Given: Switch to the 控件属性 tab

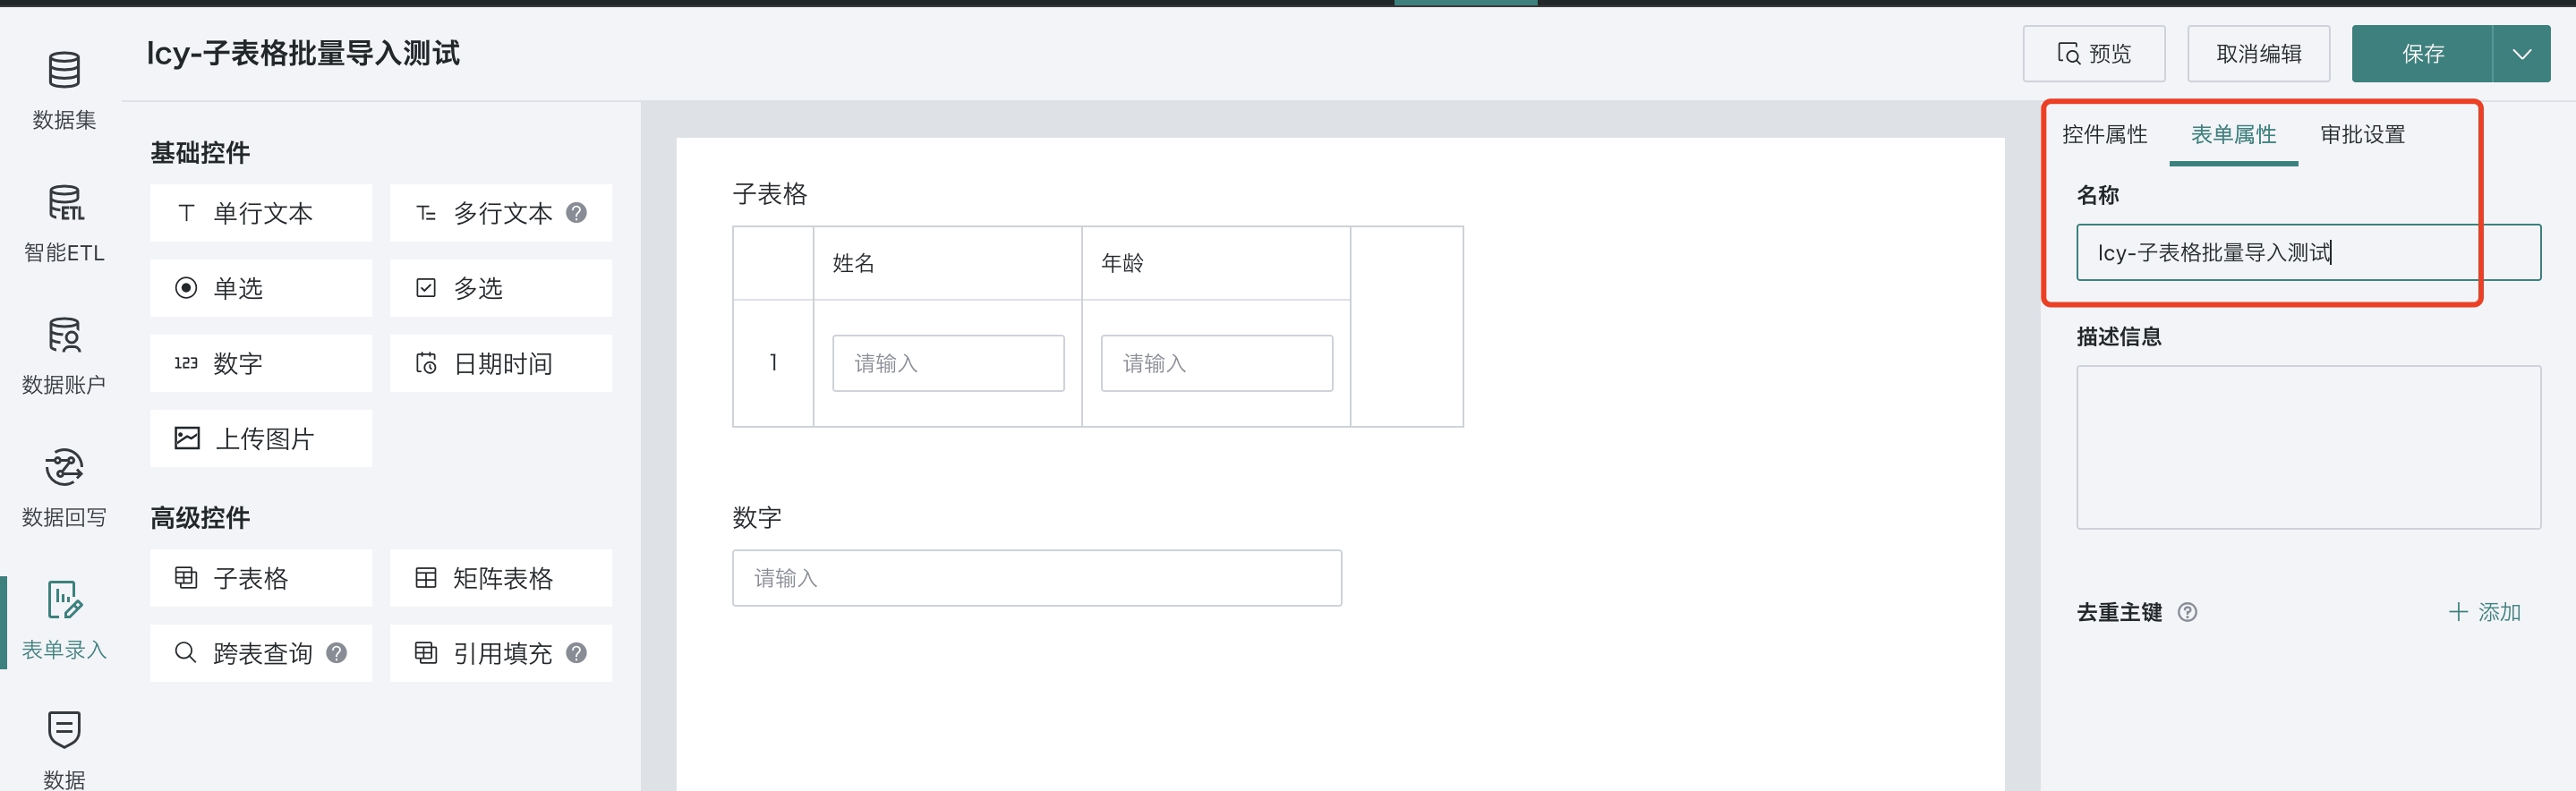Looking at the screenshot, I should click(x=2104, y=134).
